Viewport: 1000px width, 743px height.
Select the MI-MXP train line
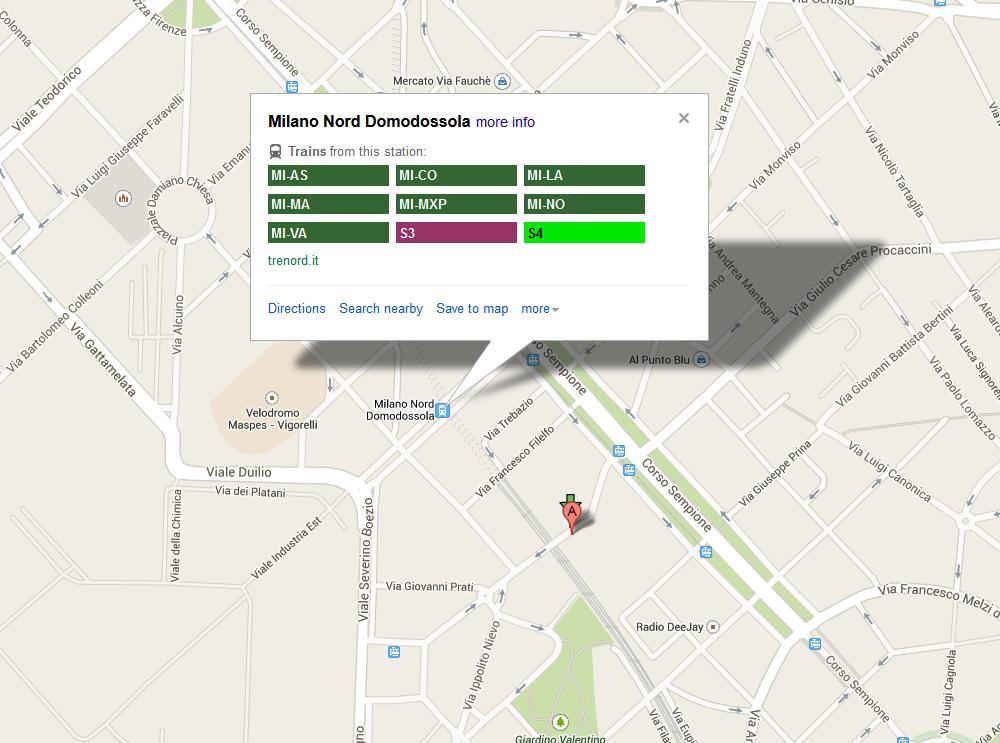click(456, 204)
